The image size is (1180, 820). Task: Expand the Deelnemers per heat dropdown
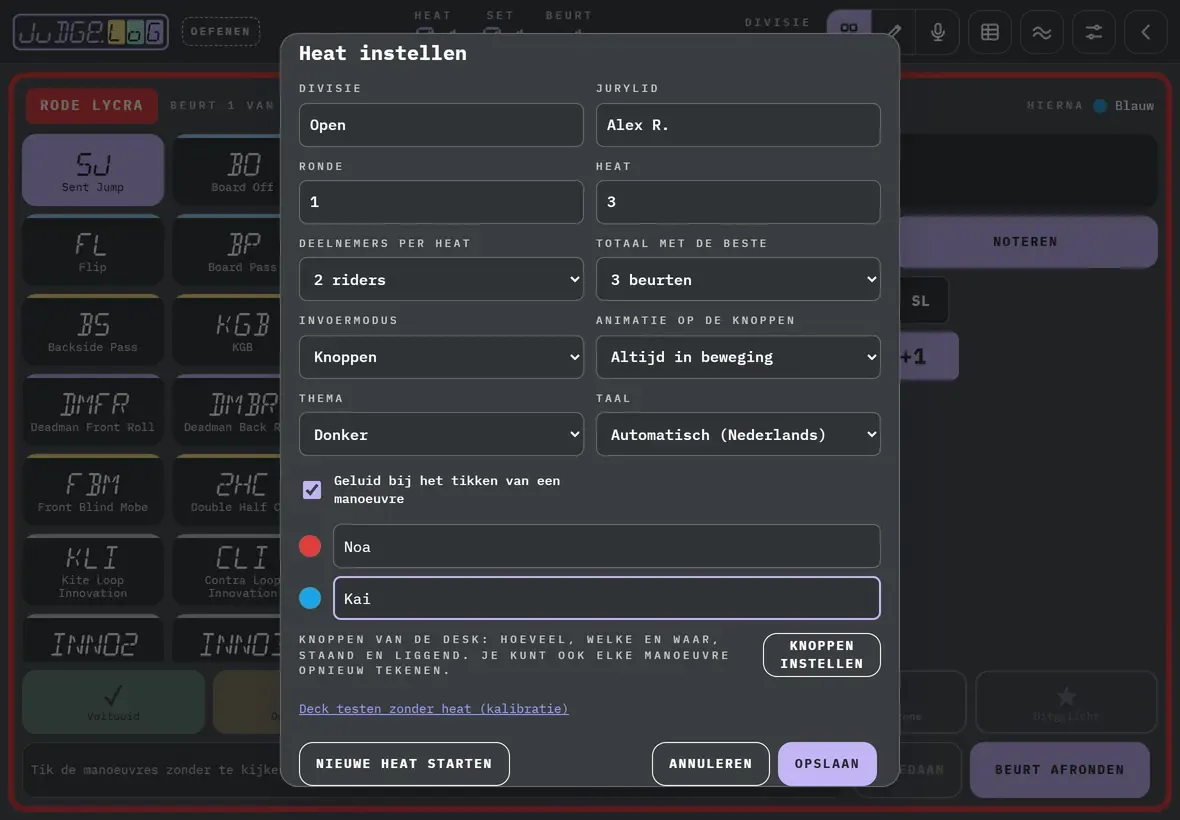pyautogui.click(x=441, y=279)
